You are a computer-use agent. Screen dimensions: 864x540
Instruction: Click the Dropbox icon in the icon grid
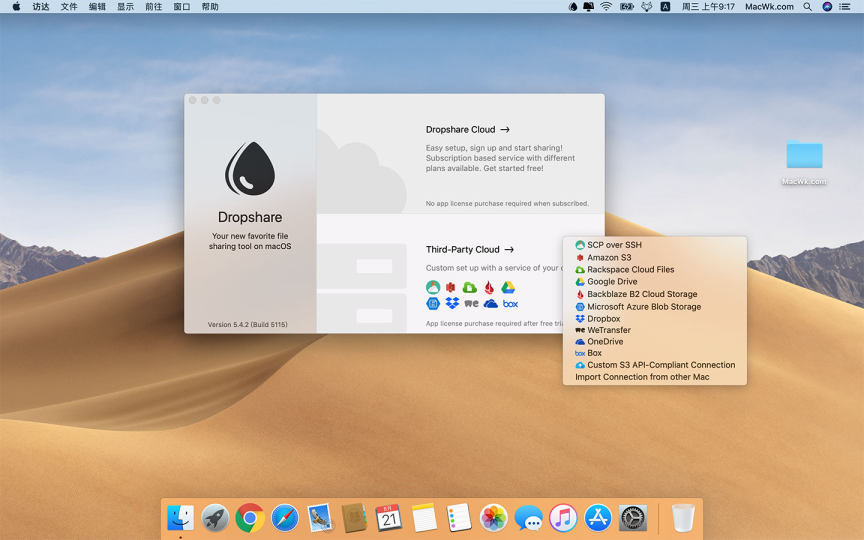point(452,303)
